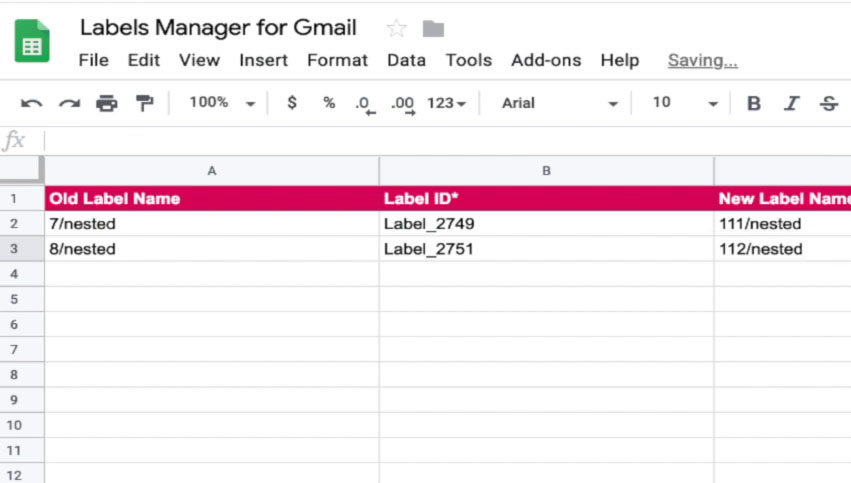This screenshot has width=851, height=483.
Task: Open the Insert menu
Action: 263,60
